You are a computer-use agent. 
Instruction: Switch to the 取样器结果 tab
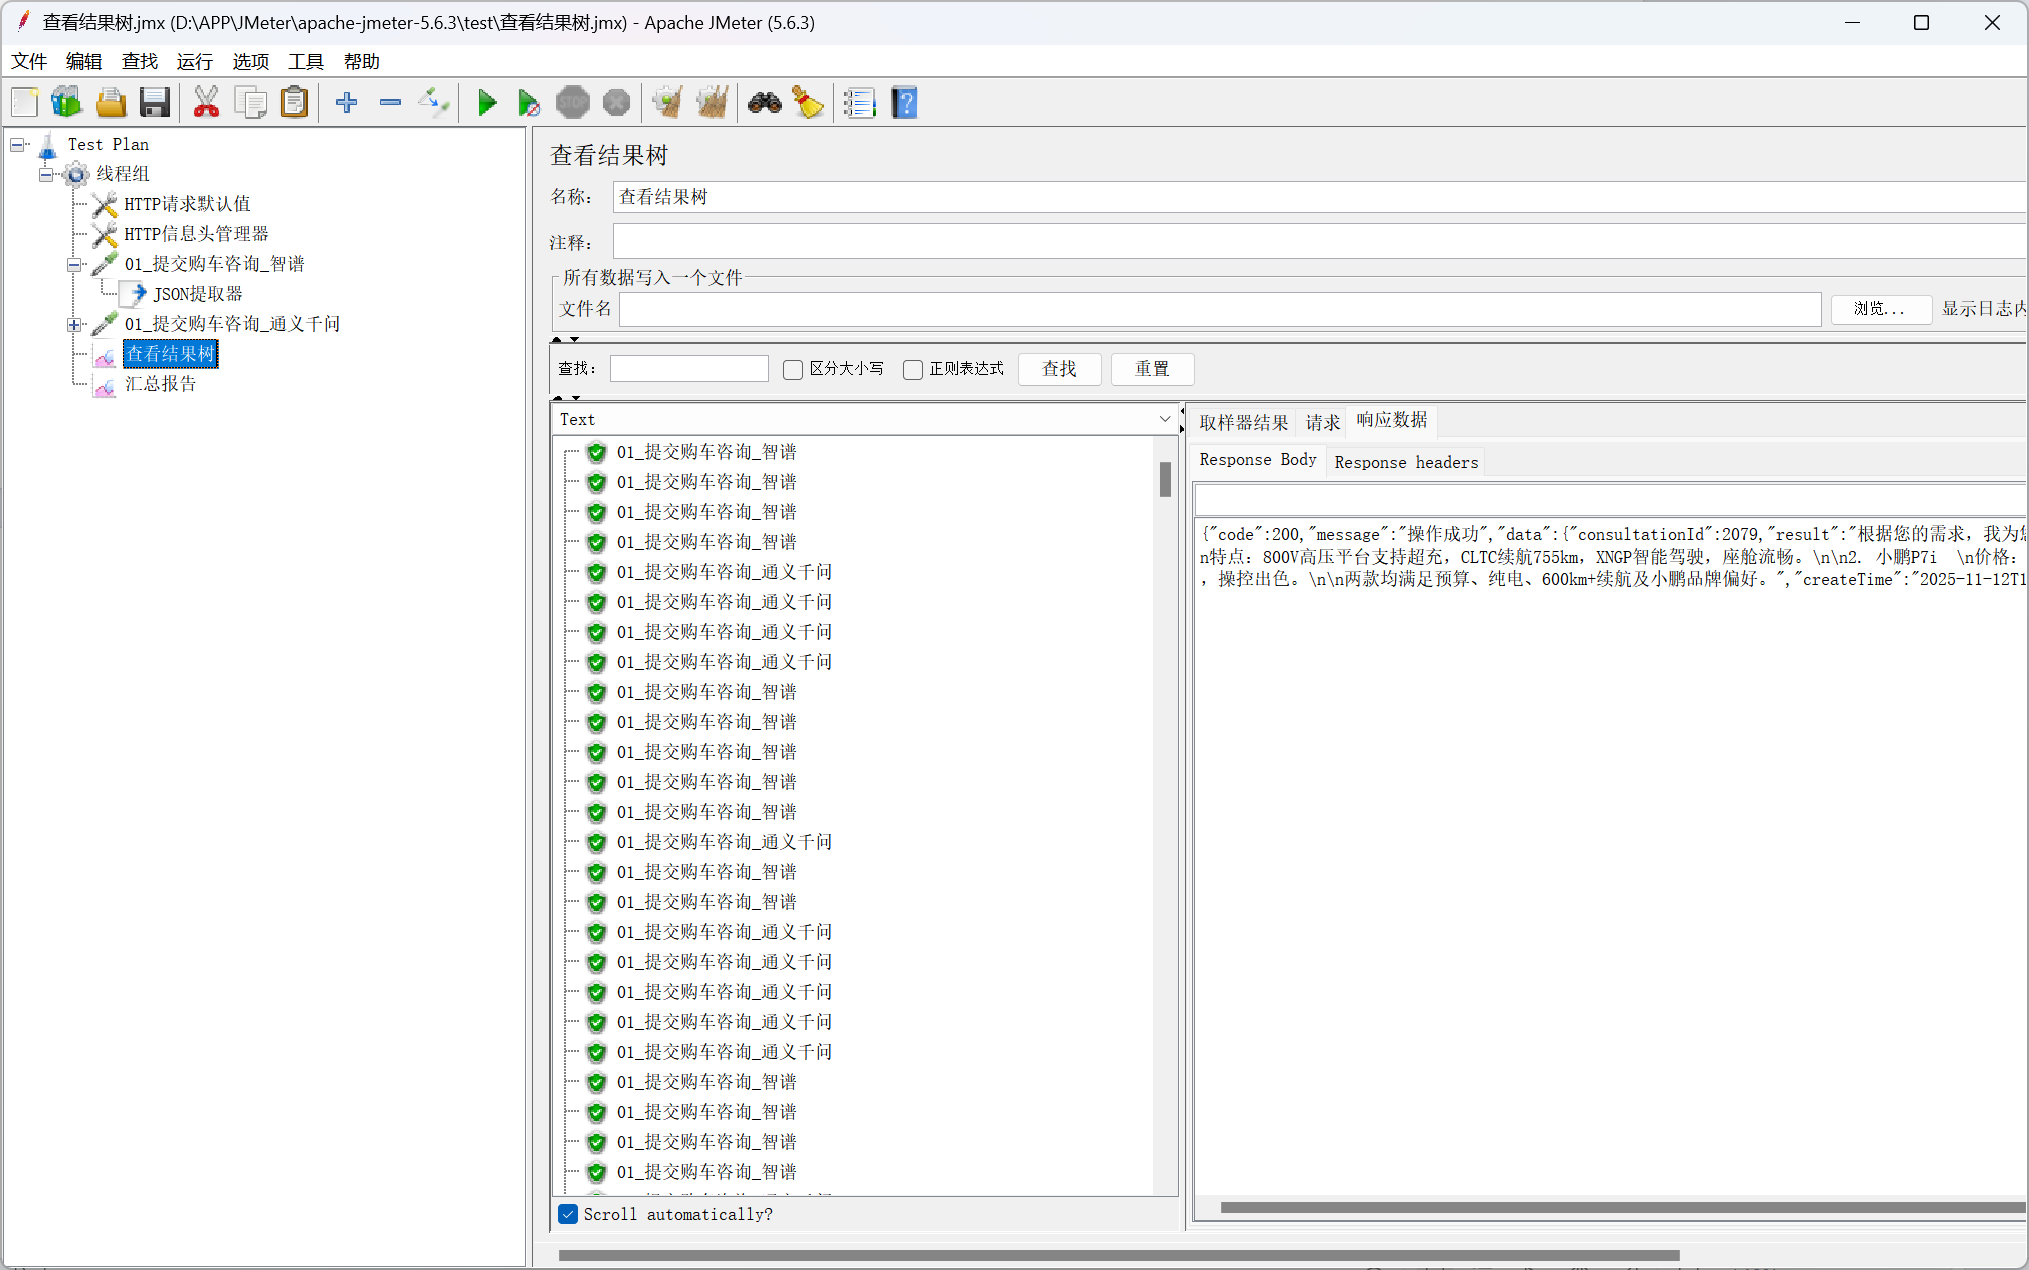[x=1244, y=422]
